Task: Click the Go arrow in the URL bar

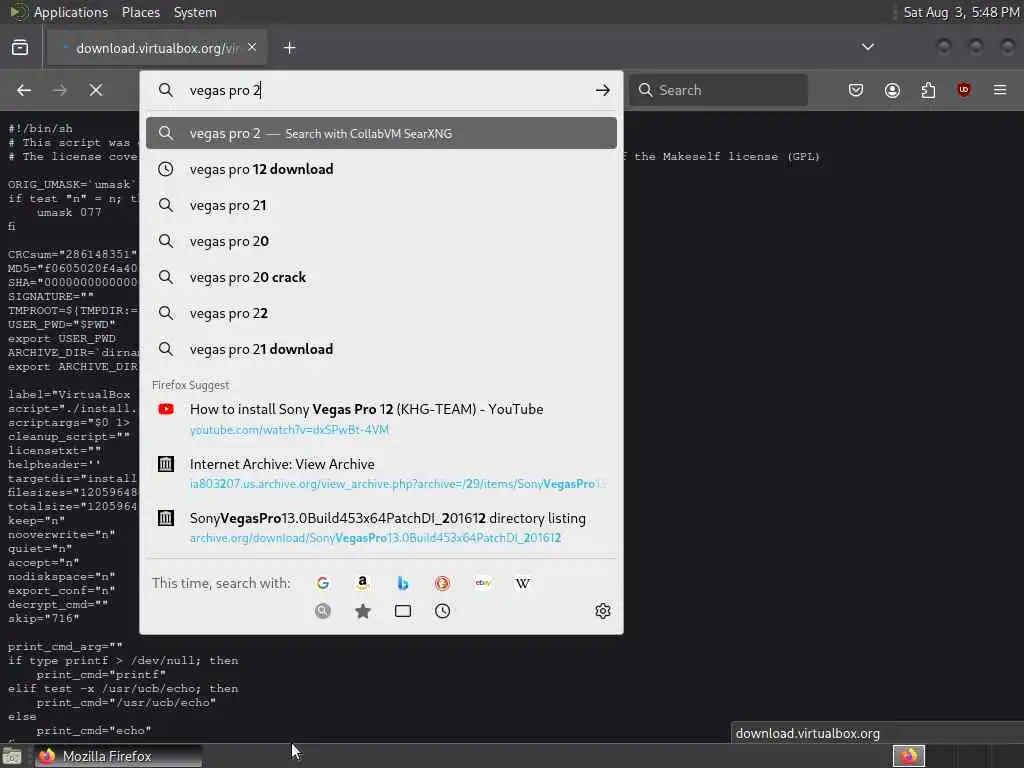Action: click(x=602, y=90)
